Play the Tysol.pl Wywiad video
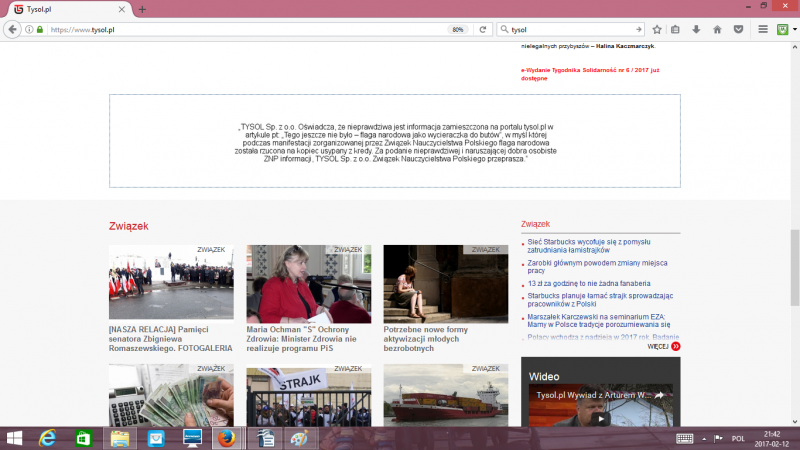Viewport: 800px width, 450px height. coord(601,419)
